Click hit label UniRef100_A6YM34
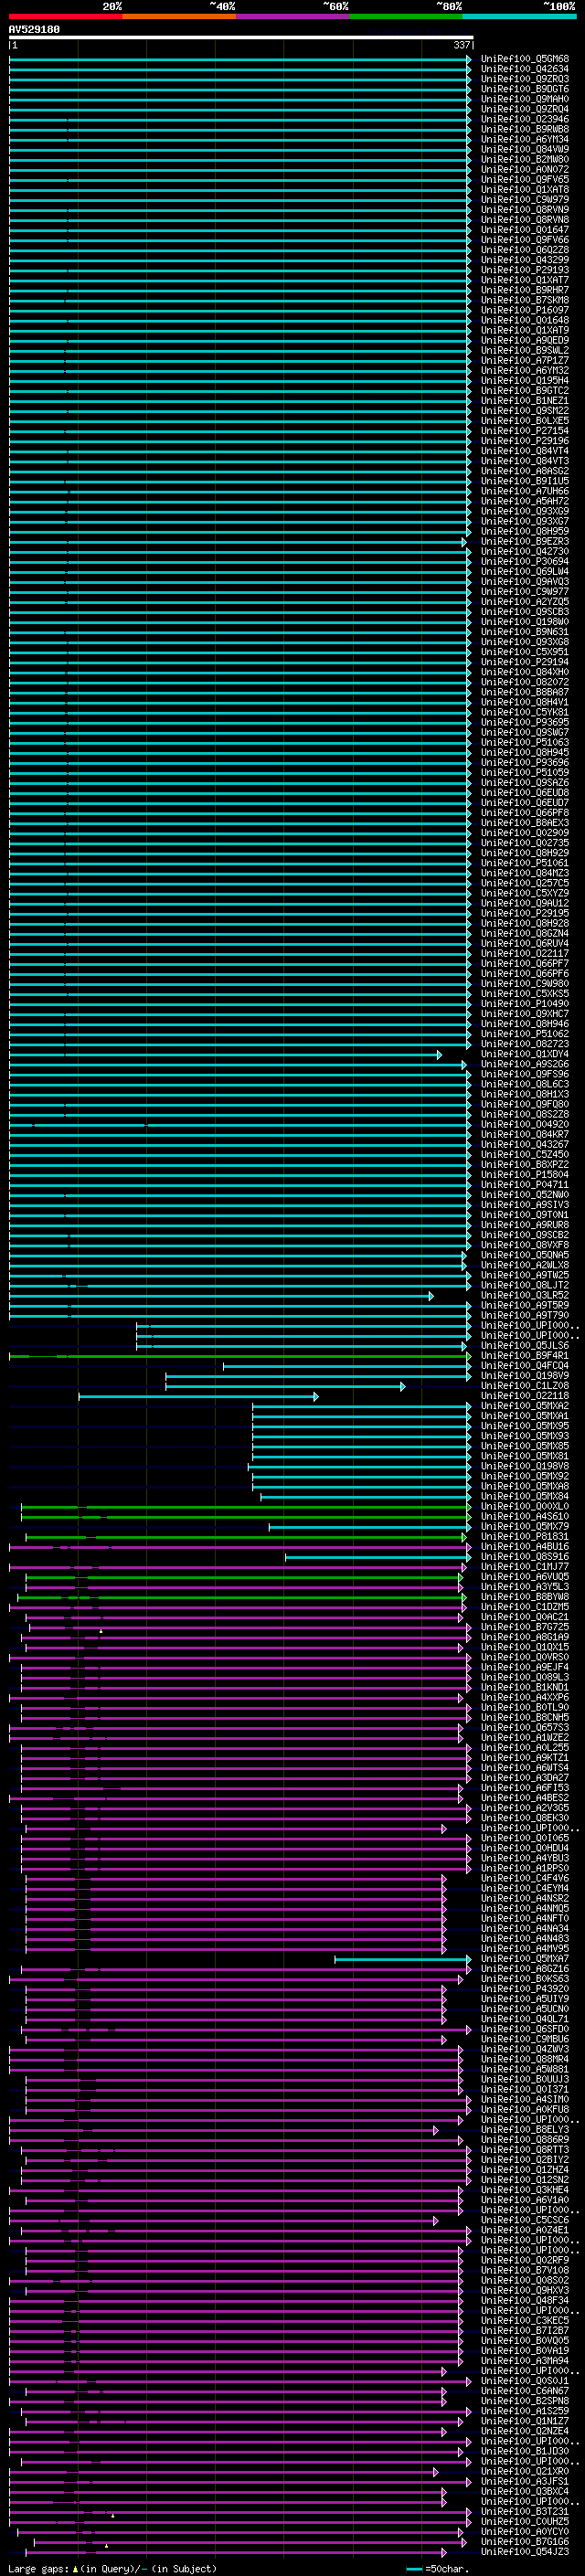 pos(524,139)
